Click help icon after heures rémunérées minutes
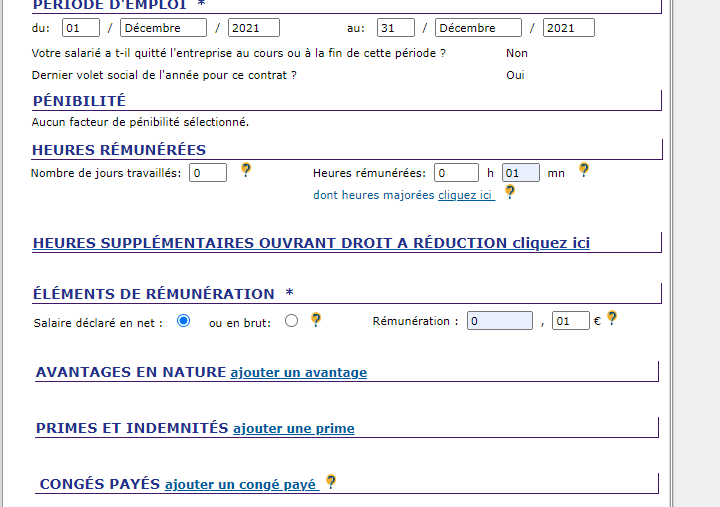This screenshot has height=507, width=720. tap(584, 170)
